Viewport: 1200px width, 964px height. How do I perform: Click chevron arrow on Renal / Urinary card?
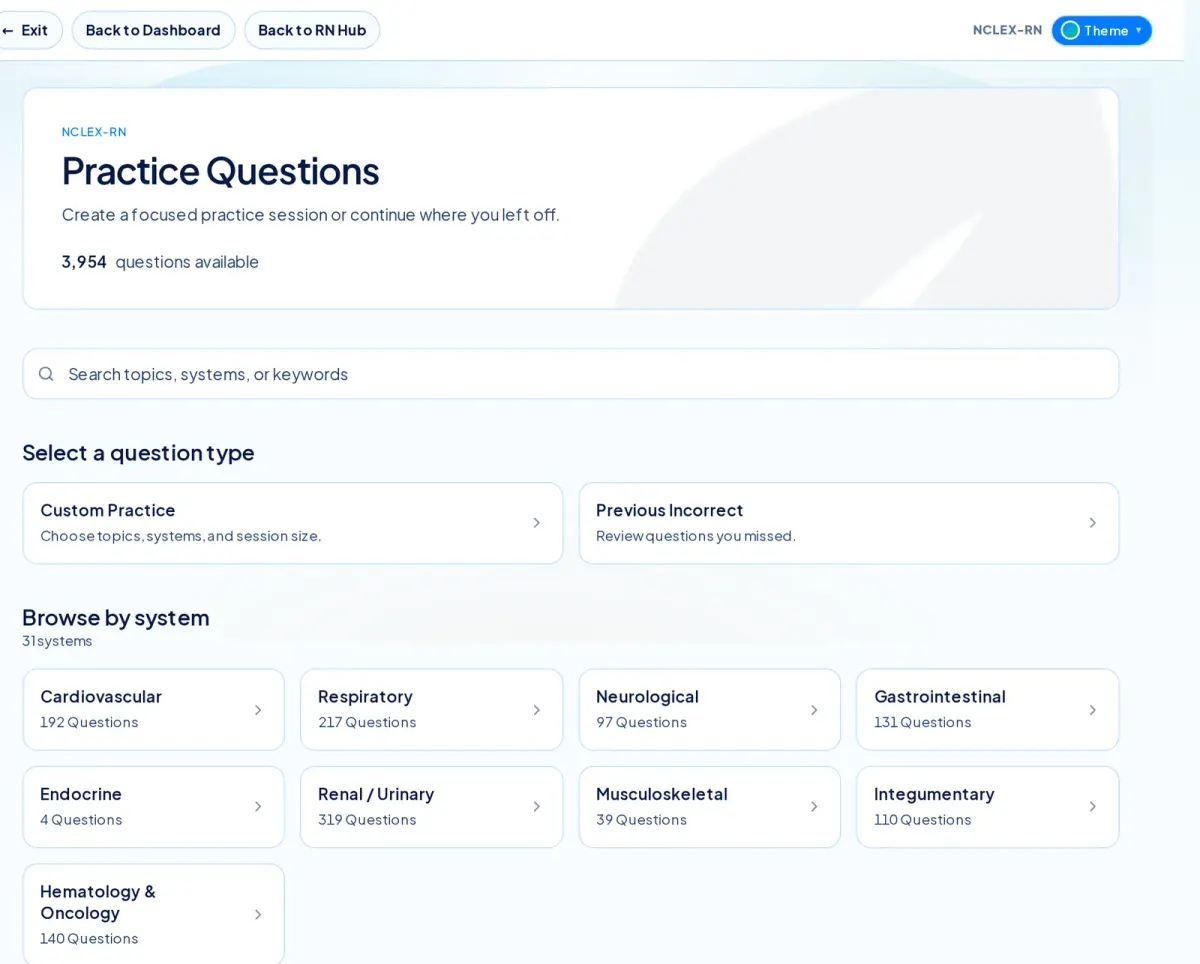pyautogui.click(x=537, y=807)
